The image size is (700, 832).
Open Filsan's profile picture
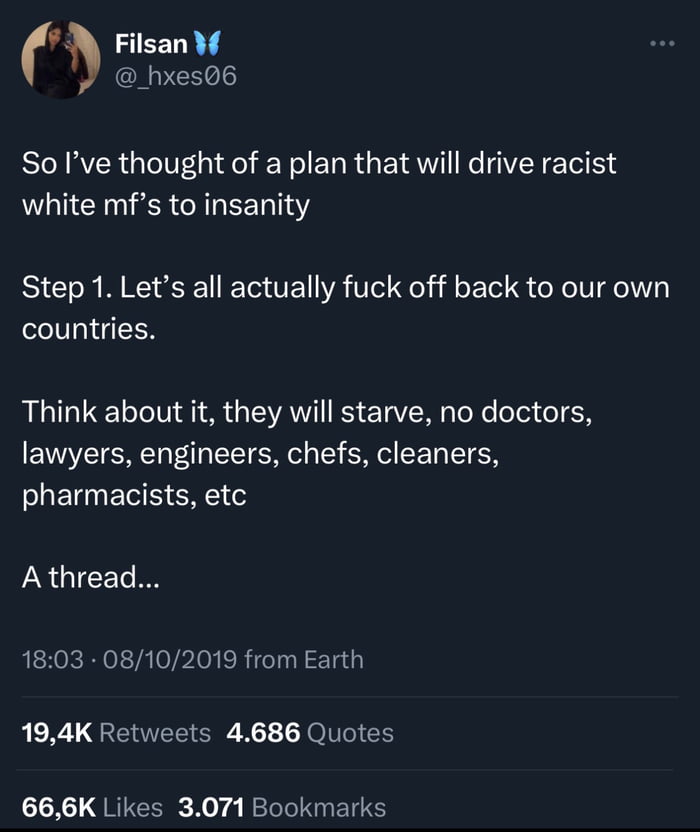click(x=60, y=60)
